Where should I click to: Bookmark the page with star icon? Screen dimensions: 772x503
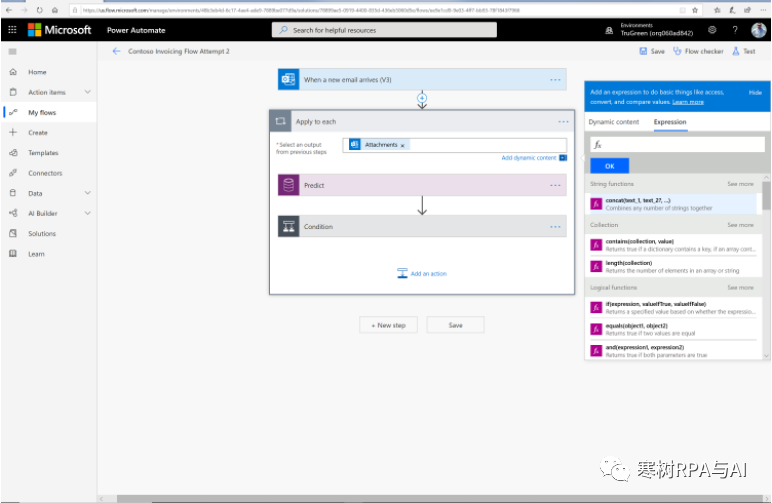coord(695,10)
